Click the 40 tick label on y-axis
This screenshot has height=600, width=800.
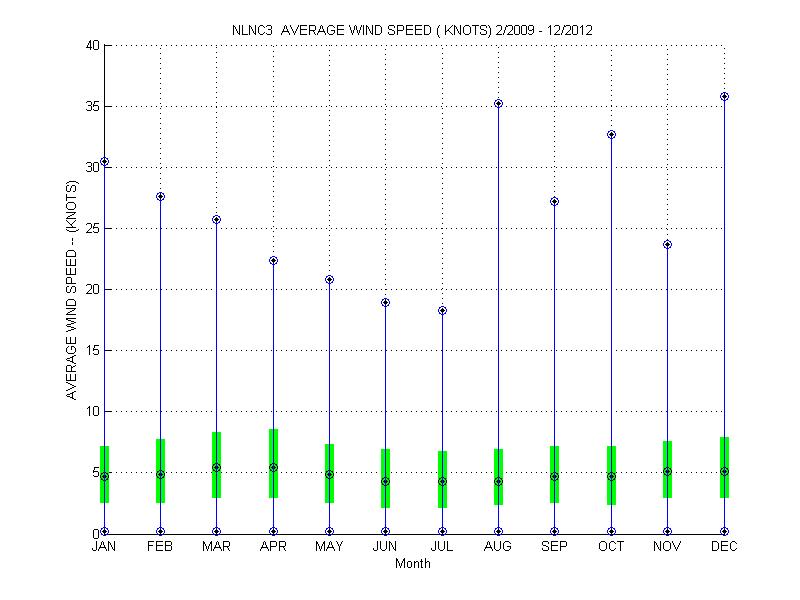click(x=90, y=45)
